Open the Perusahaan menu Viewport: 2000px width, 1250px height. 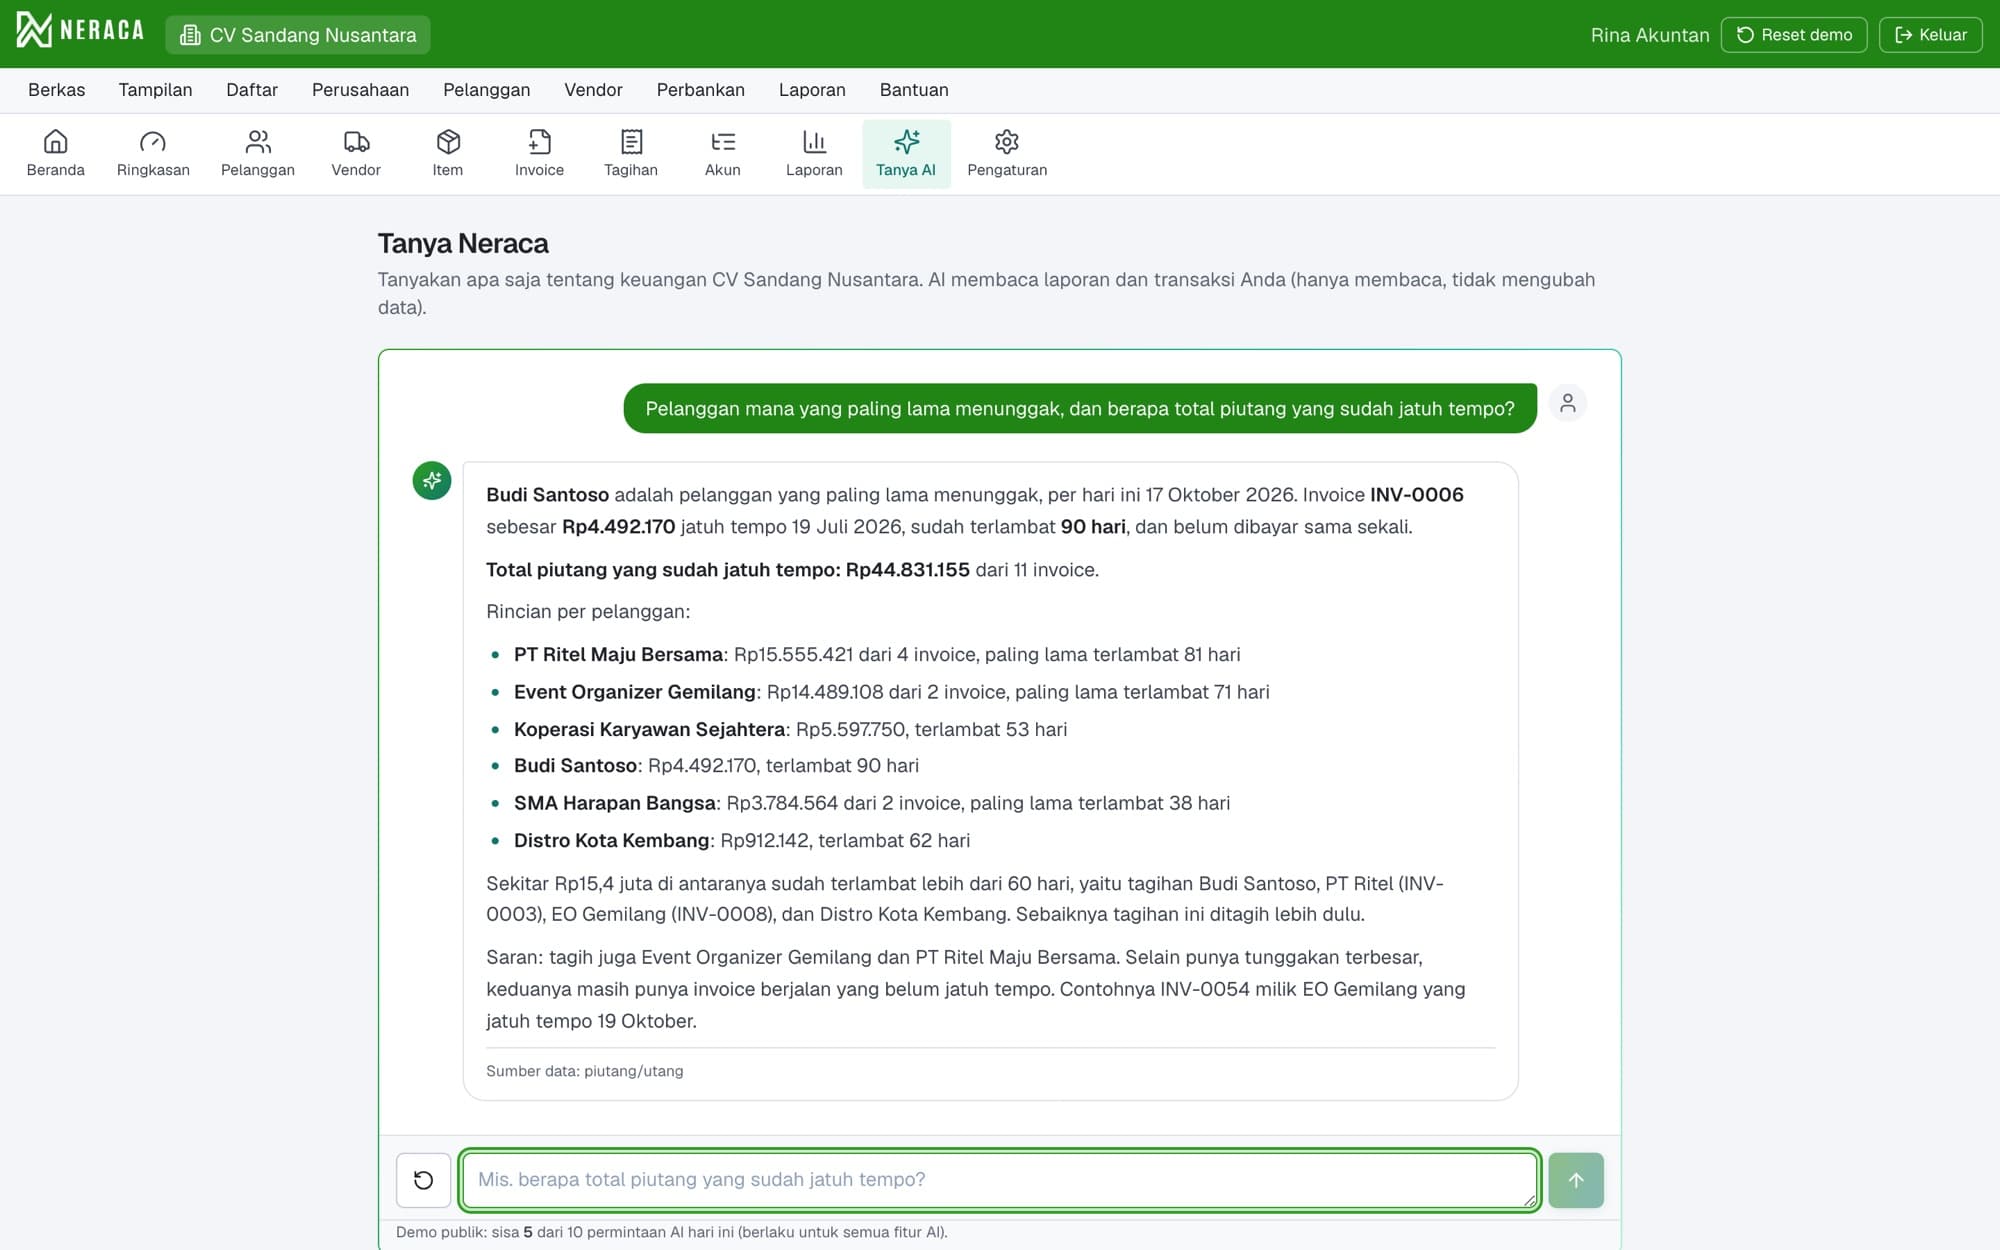pos(360,90)
